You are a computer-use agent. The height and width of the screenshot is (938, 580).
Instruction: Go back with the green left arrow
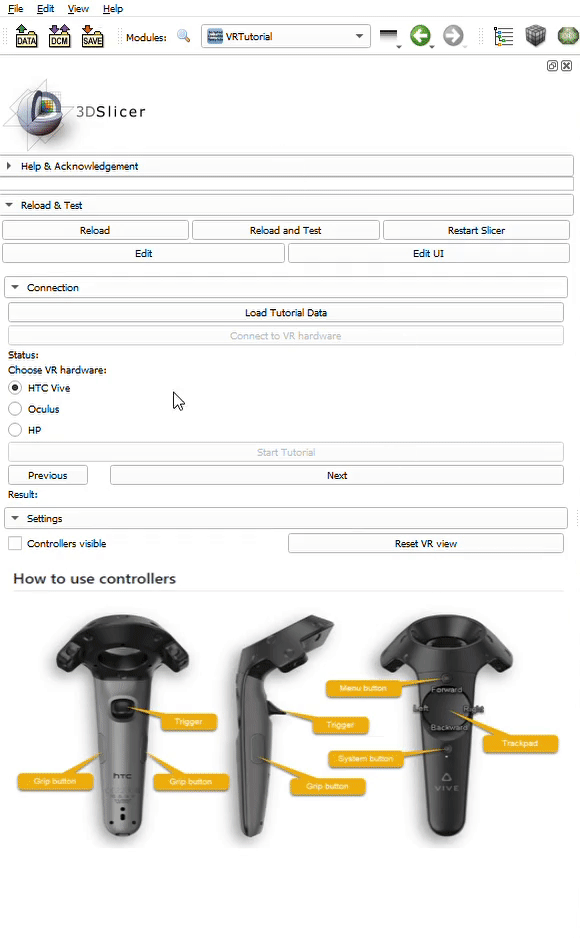click(421, 36)
